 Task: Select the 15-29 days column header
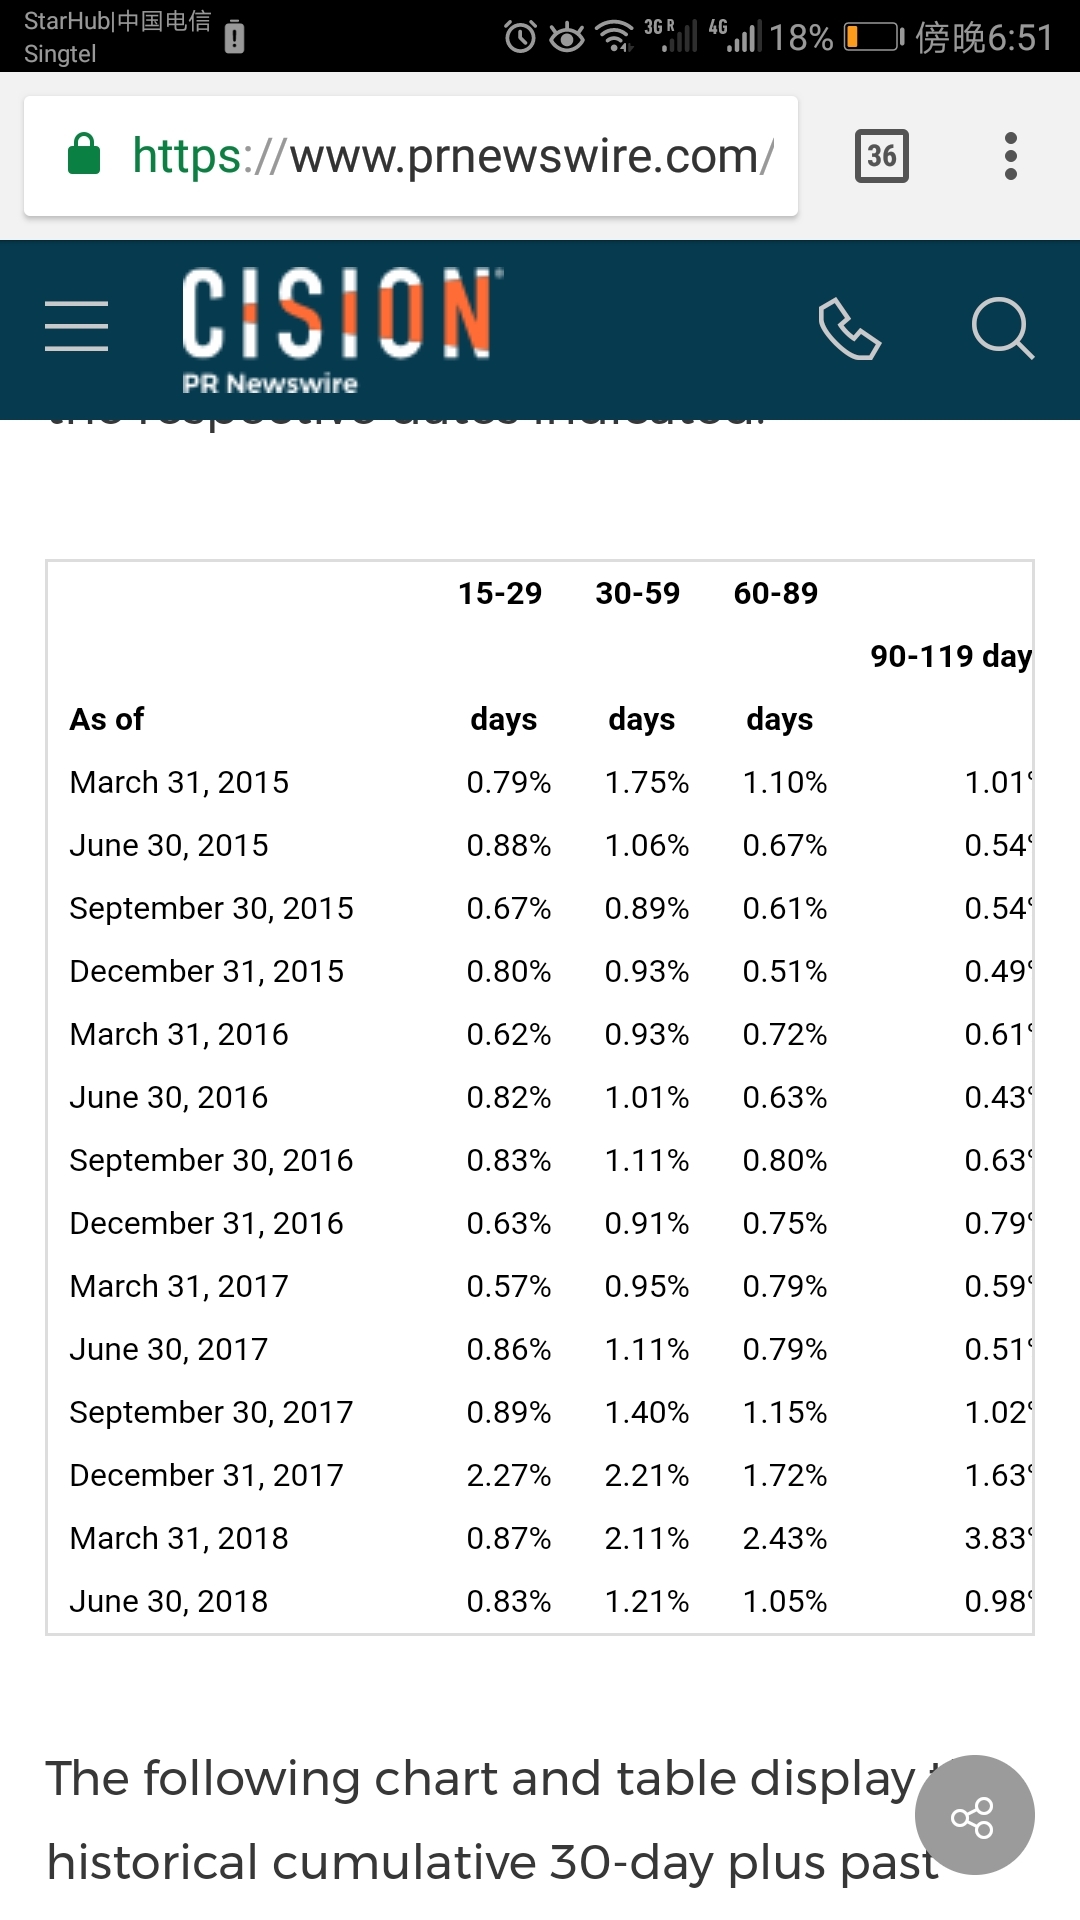coord(502,656)
